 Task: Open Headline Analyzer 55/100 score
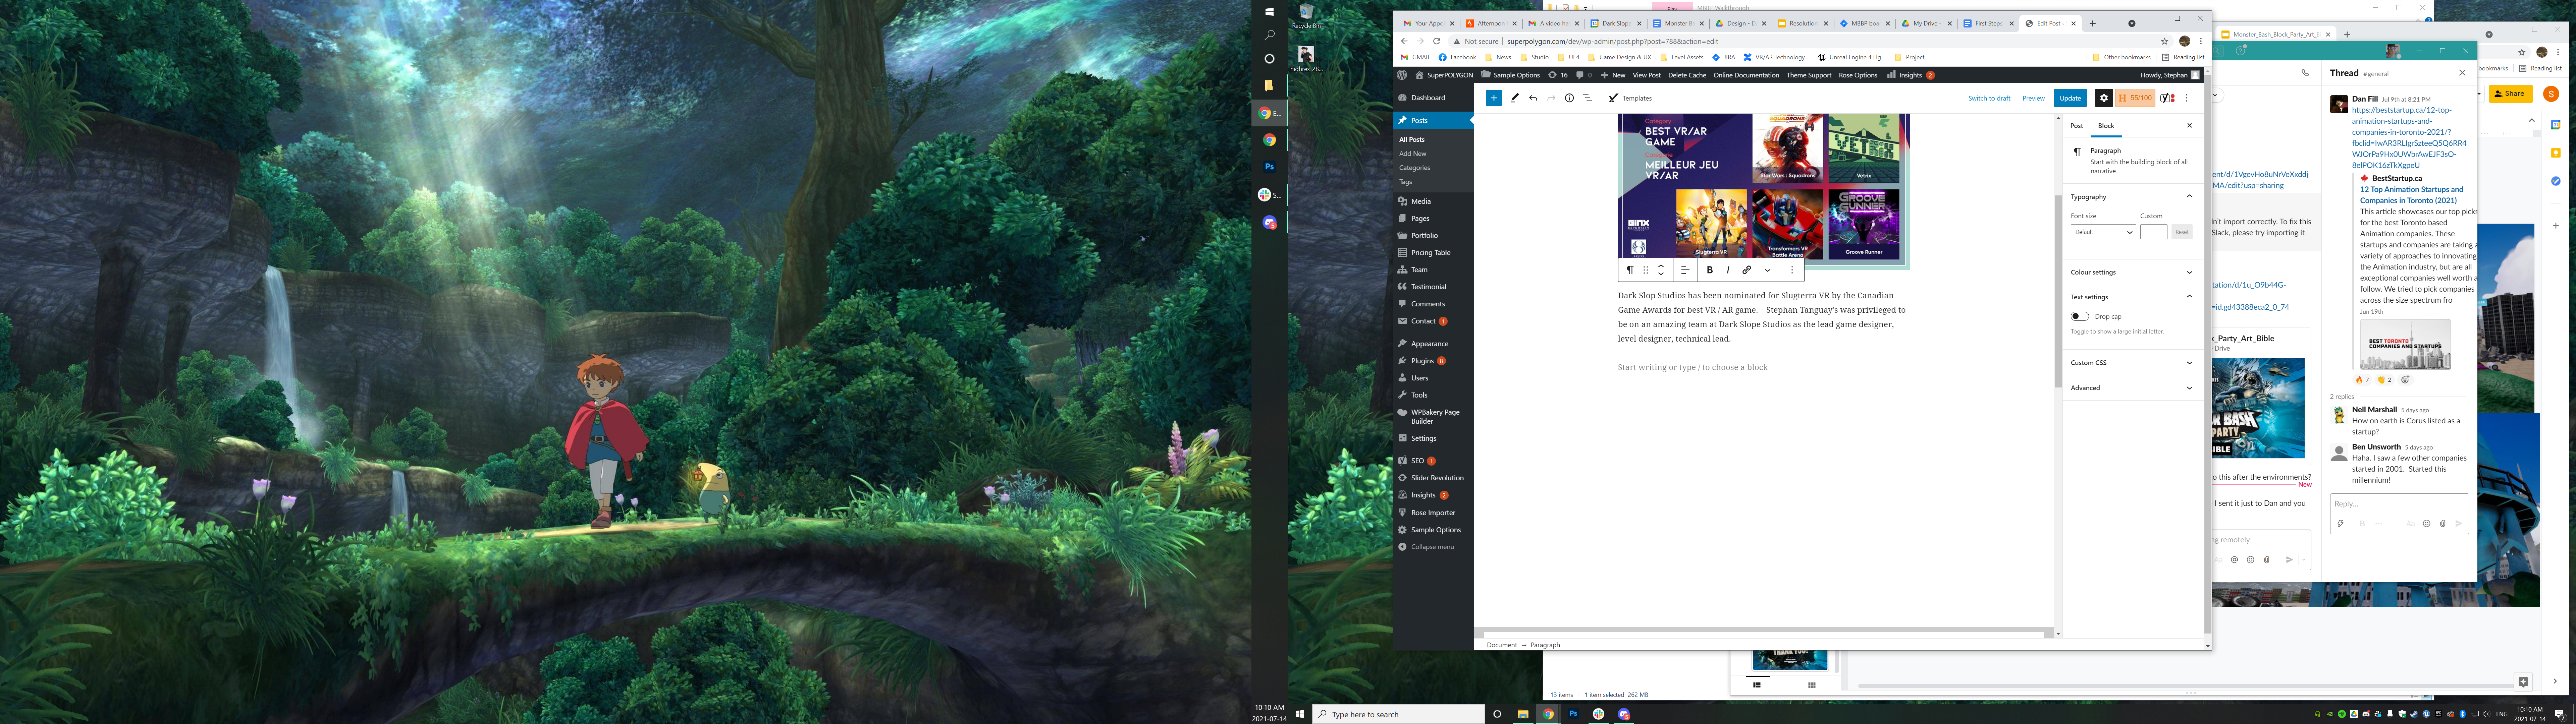tap(2135, 98)
